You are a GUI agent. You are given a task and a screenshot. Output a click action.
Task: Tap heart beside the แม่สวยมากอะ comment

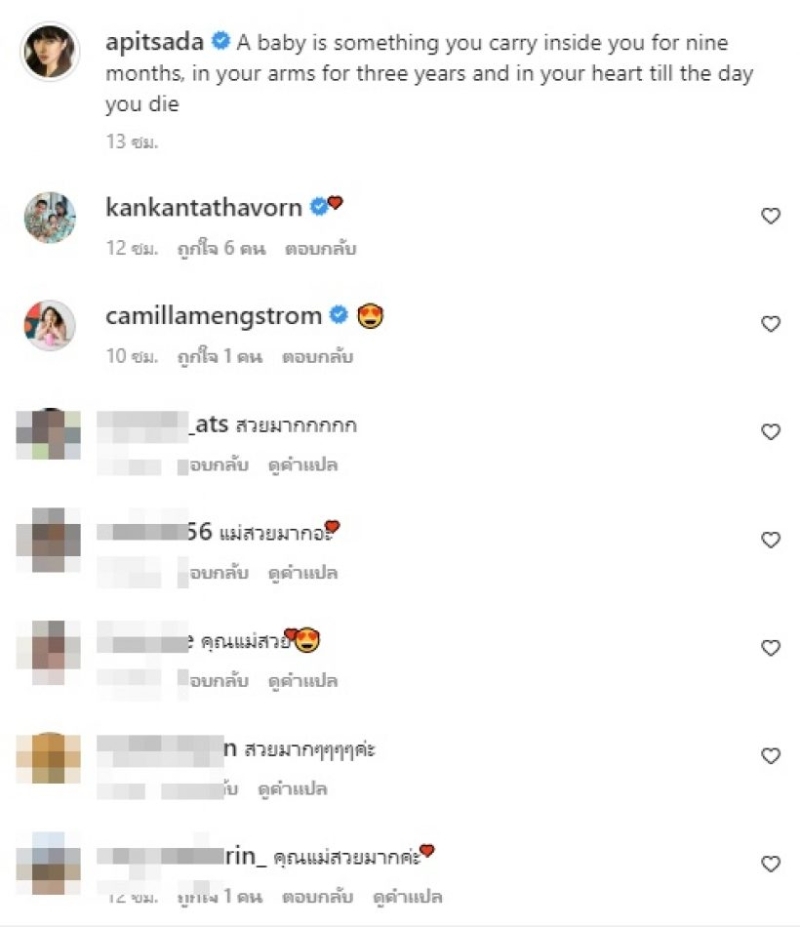pyautogui.click(x=770, y=540)
